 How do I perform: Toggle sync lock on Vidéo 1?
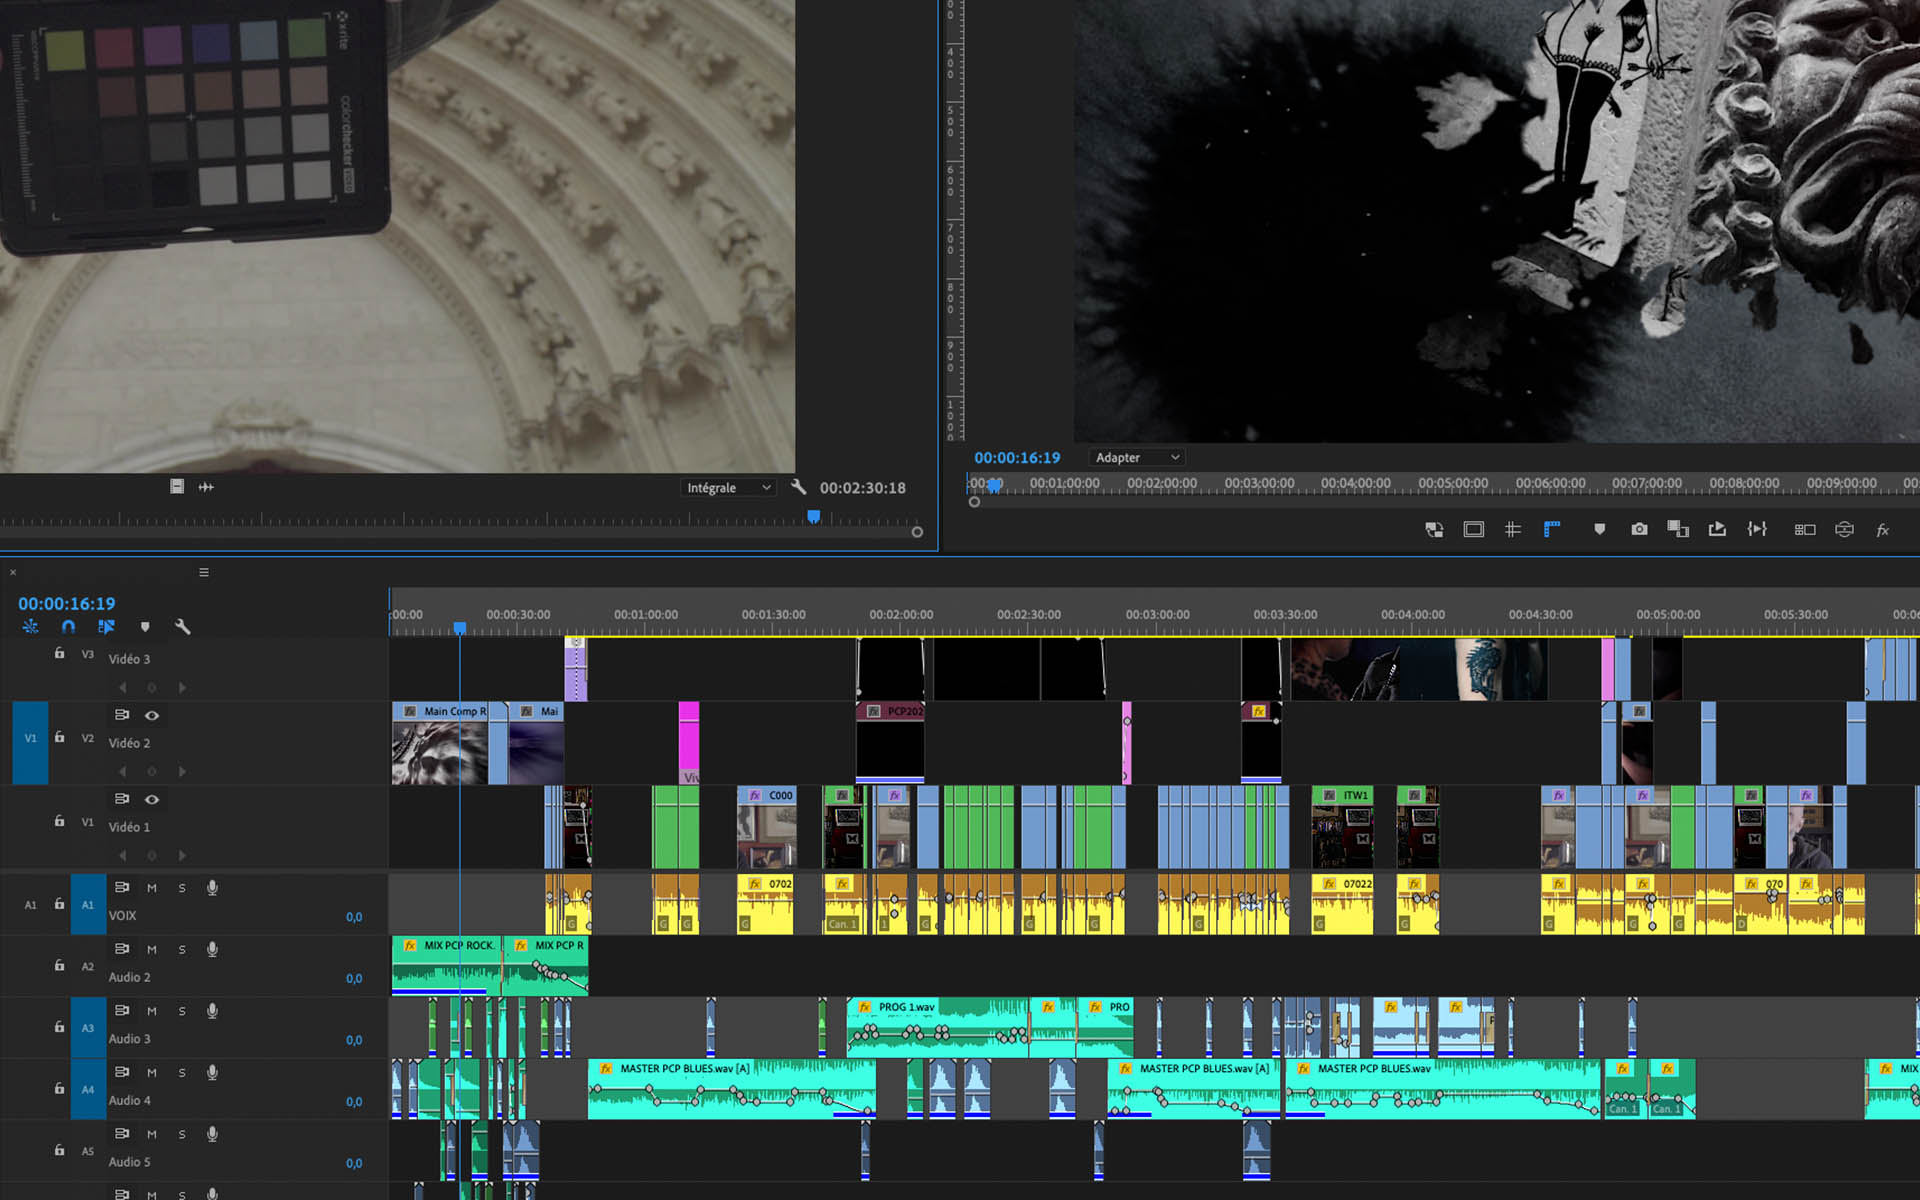pos(122,800)
